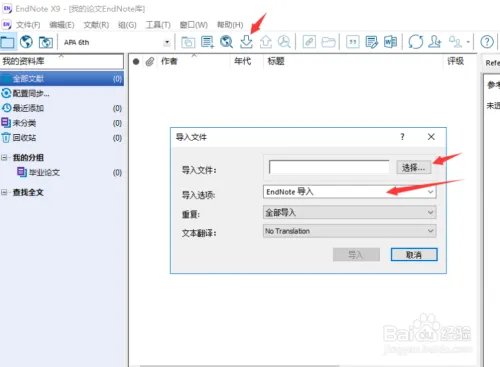Screen dimensions: 500x367
Task: Sort references by 年代 column
Action: coord(242,61)
